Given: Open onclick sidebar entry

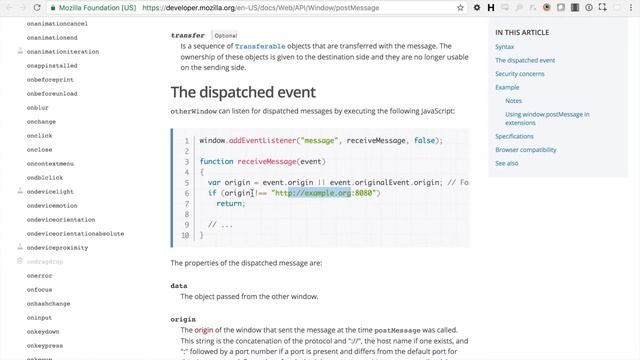Looking at the screenshot, I should (x=39, y=136).
